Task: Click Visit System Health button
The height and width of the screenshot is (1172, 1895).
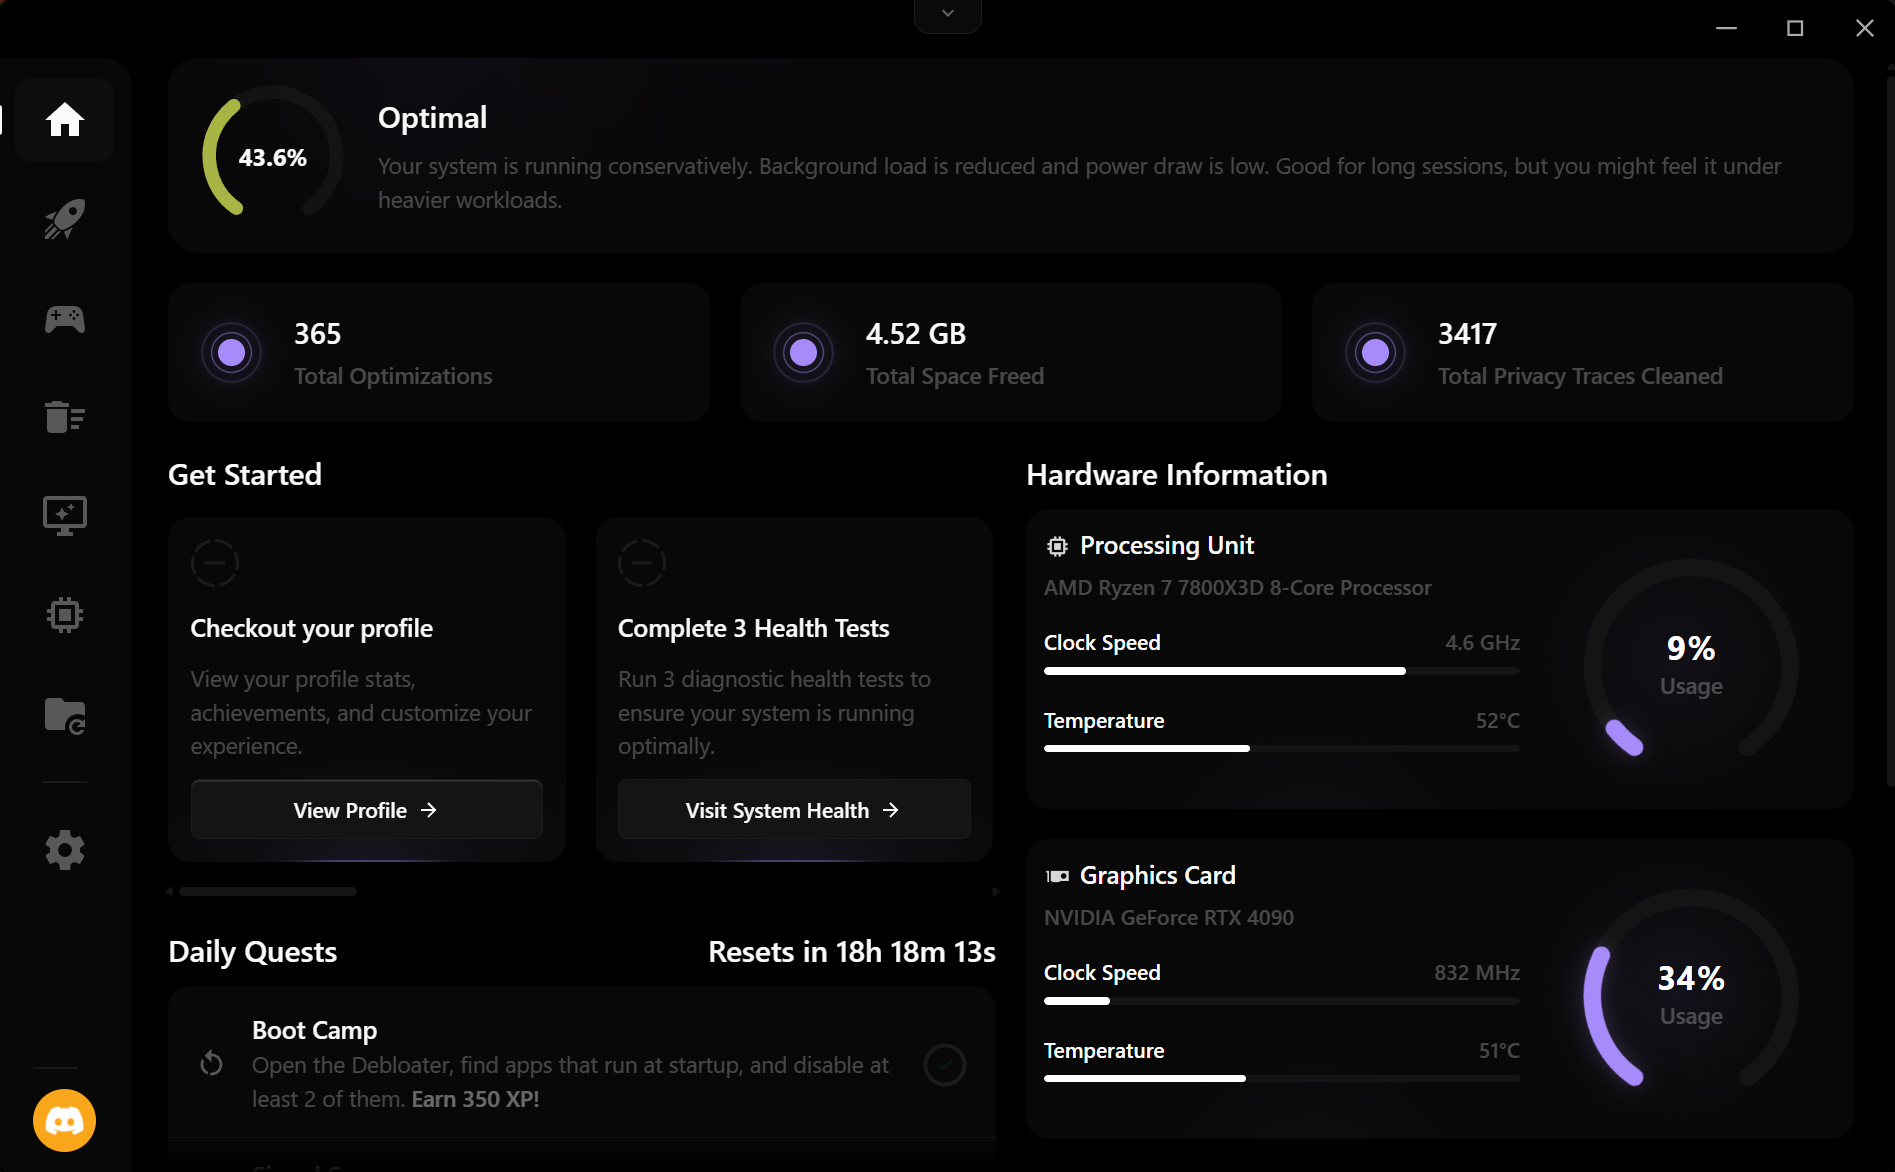Action: tap(794, 810)
